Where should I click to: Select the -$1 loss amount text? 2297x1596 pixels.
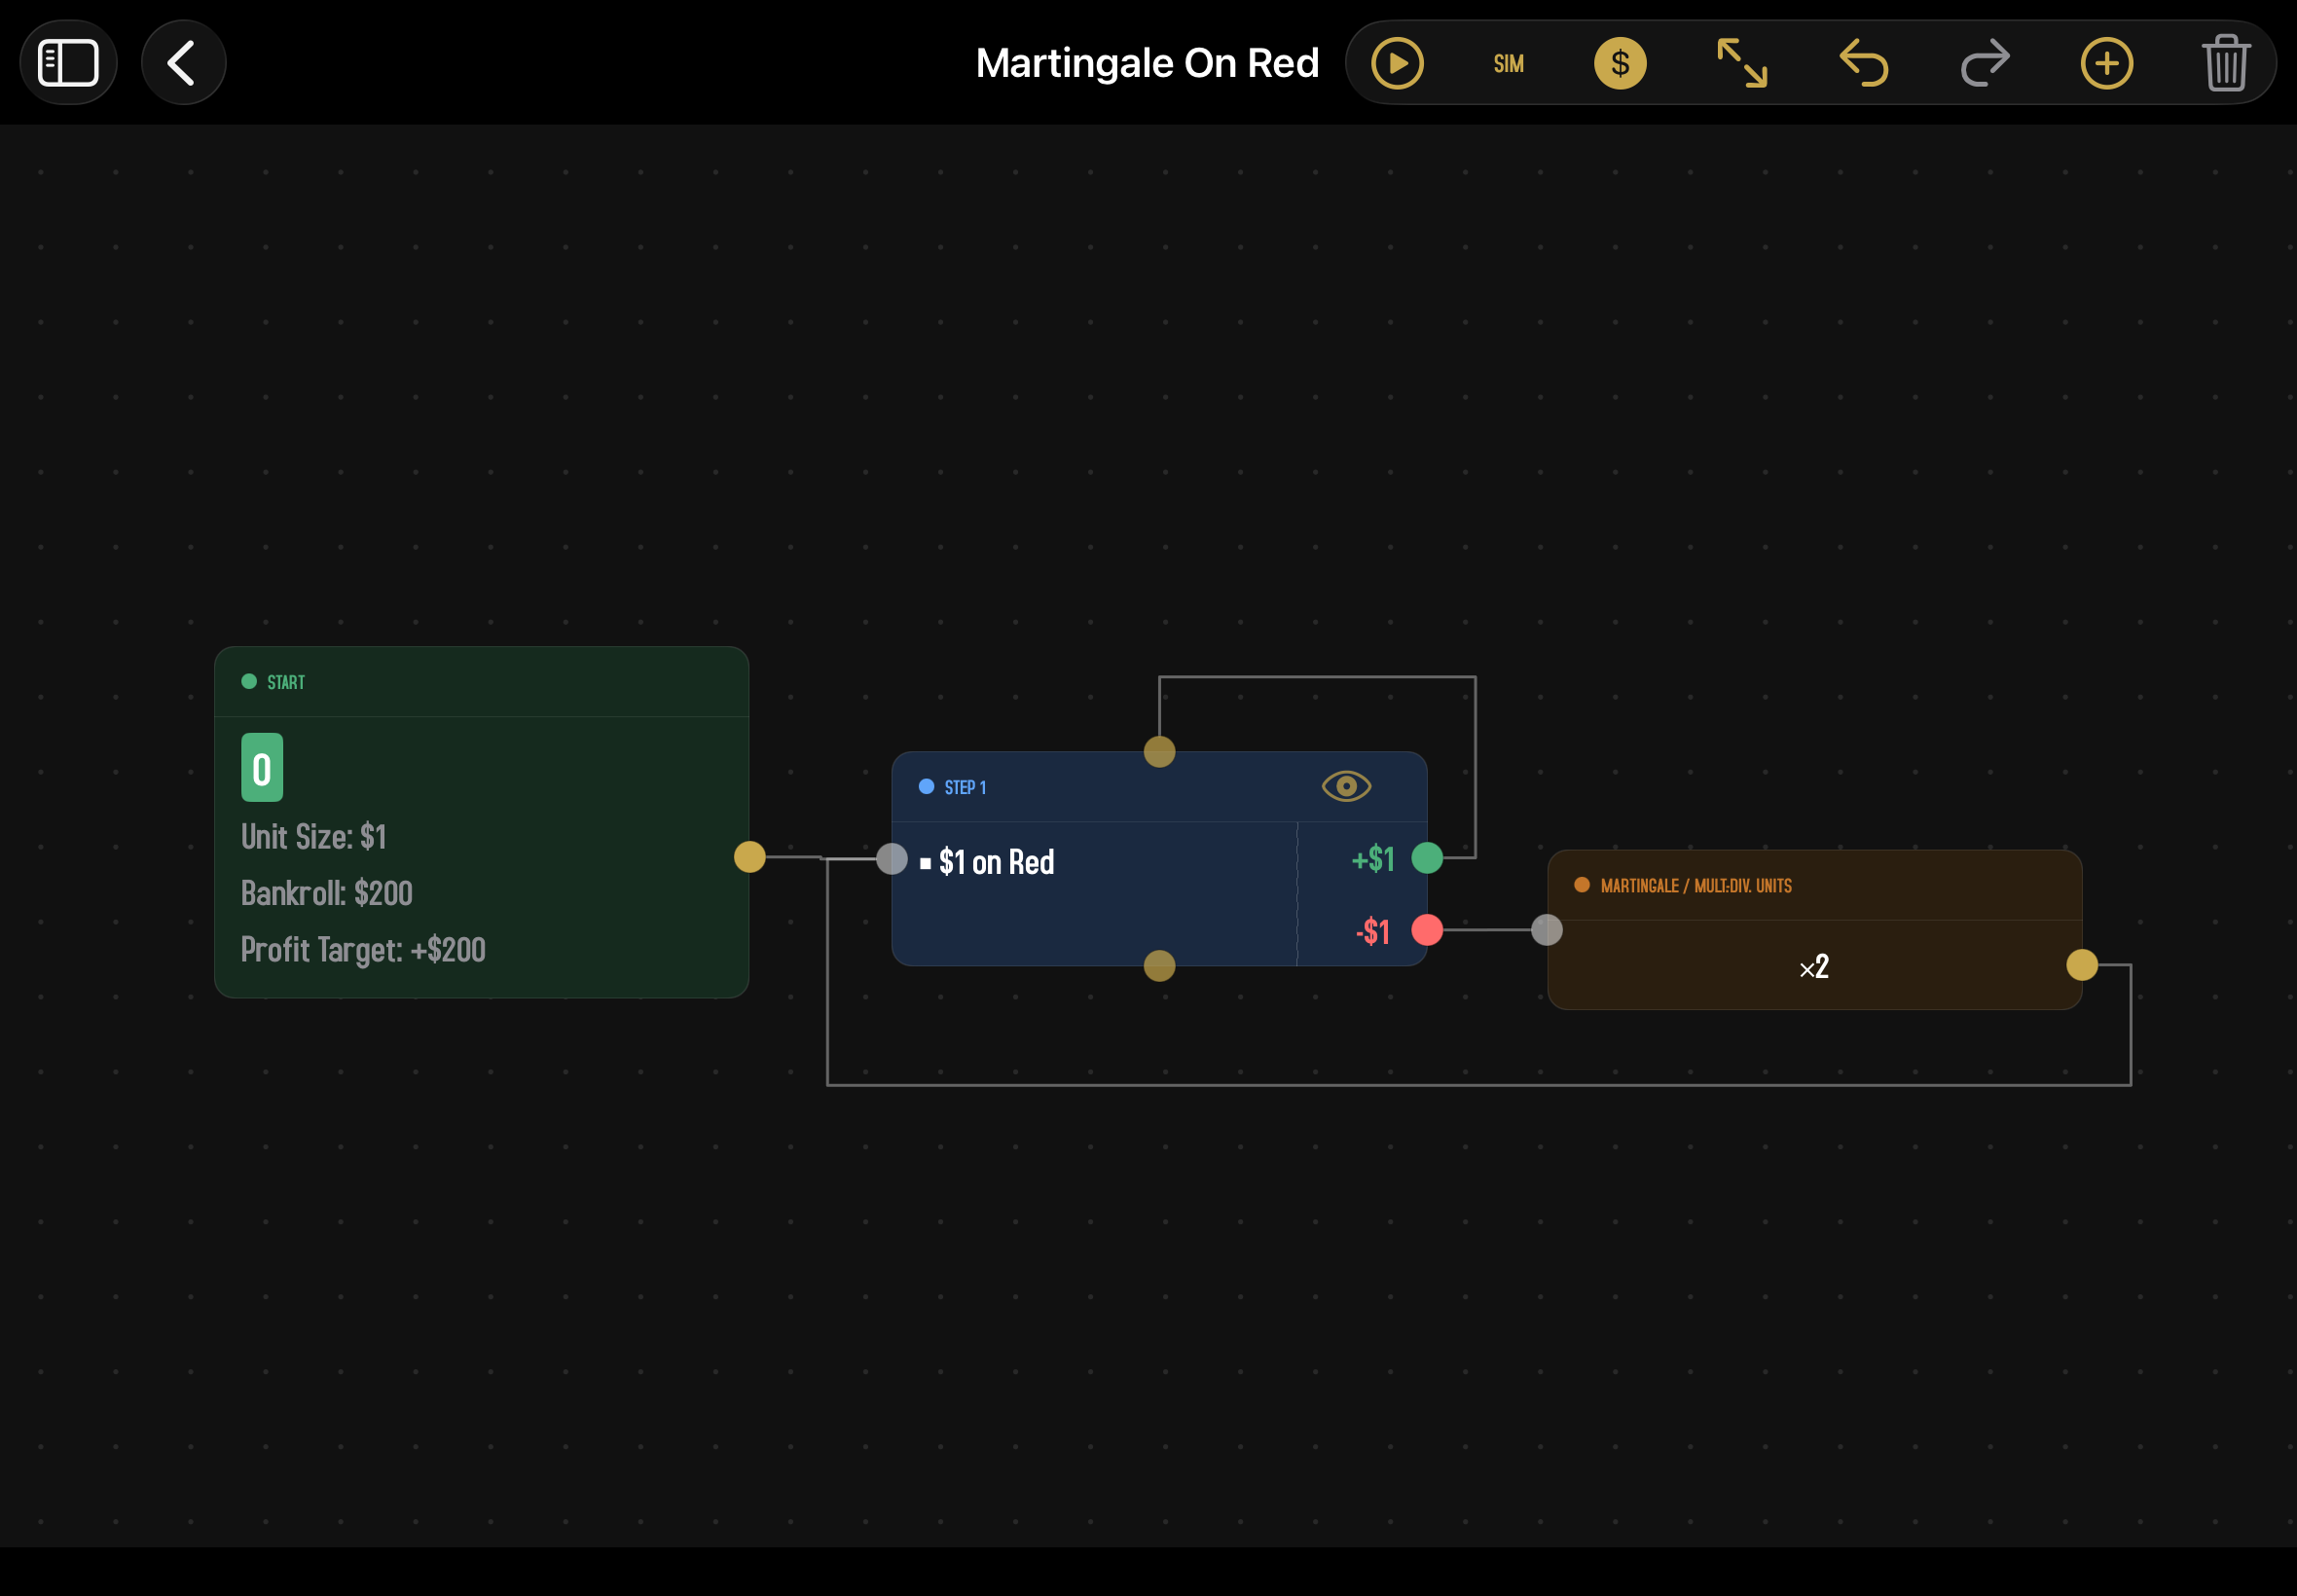1373,932
